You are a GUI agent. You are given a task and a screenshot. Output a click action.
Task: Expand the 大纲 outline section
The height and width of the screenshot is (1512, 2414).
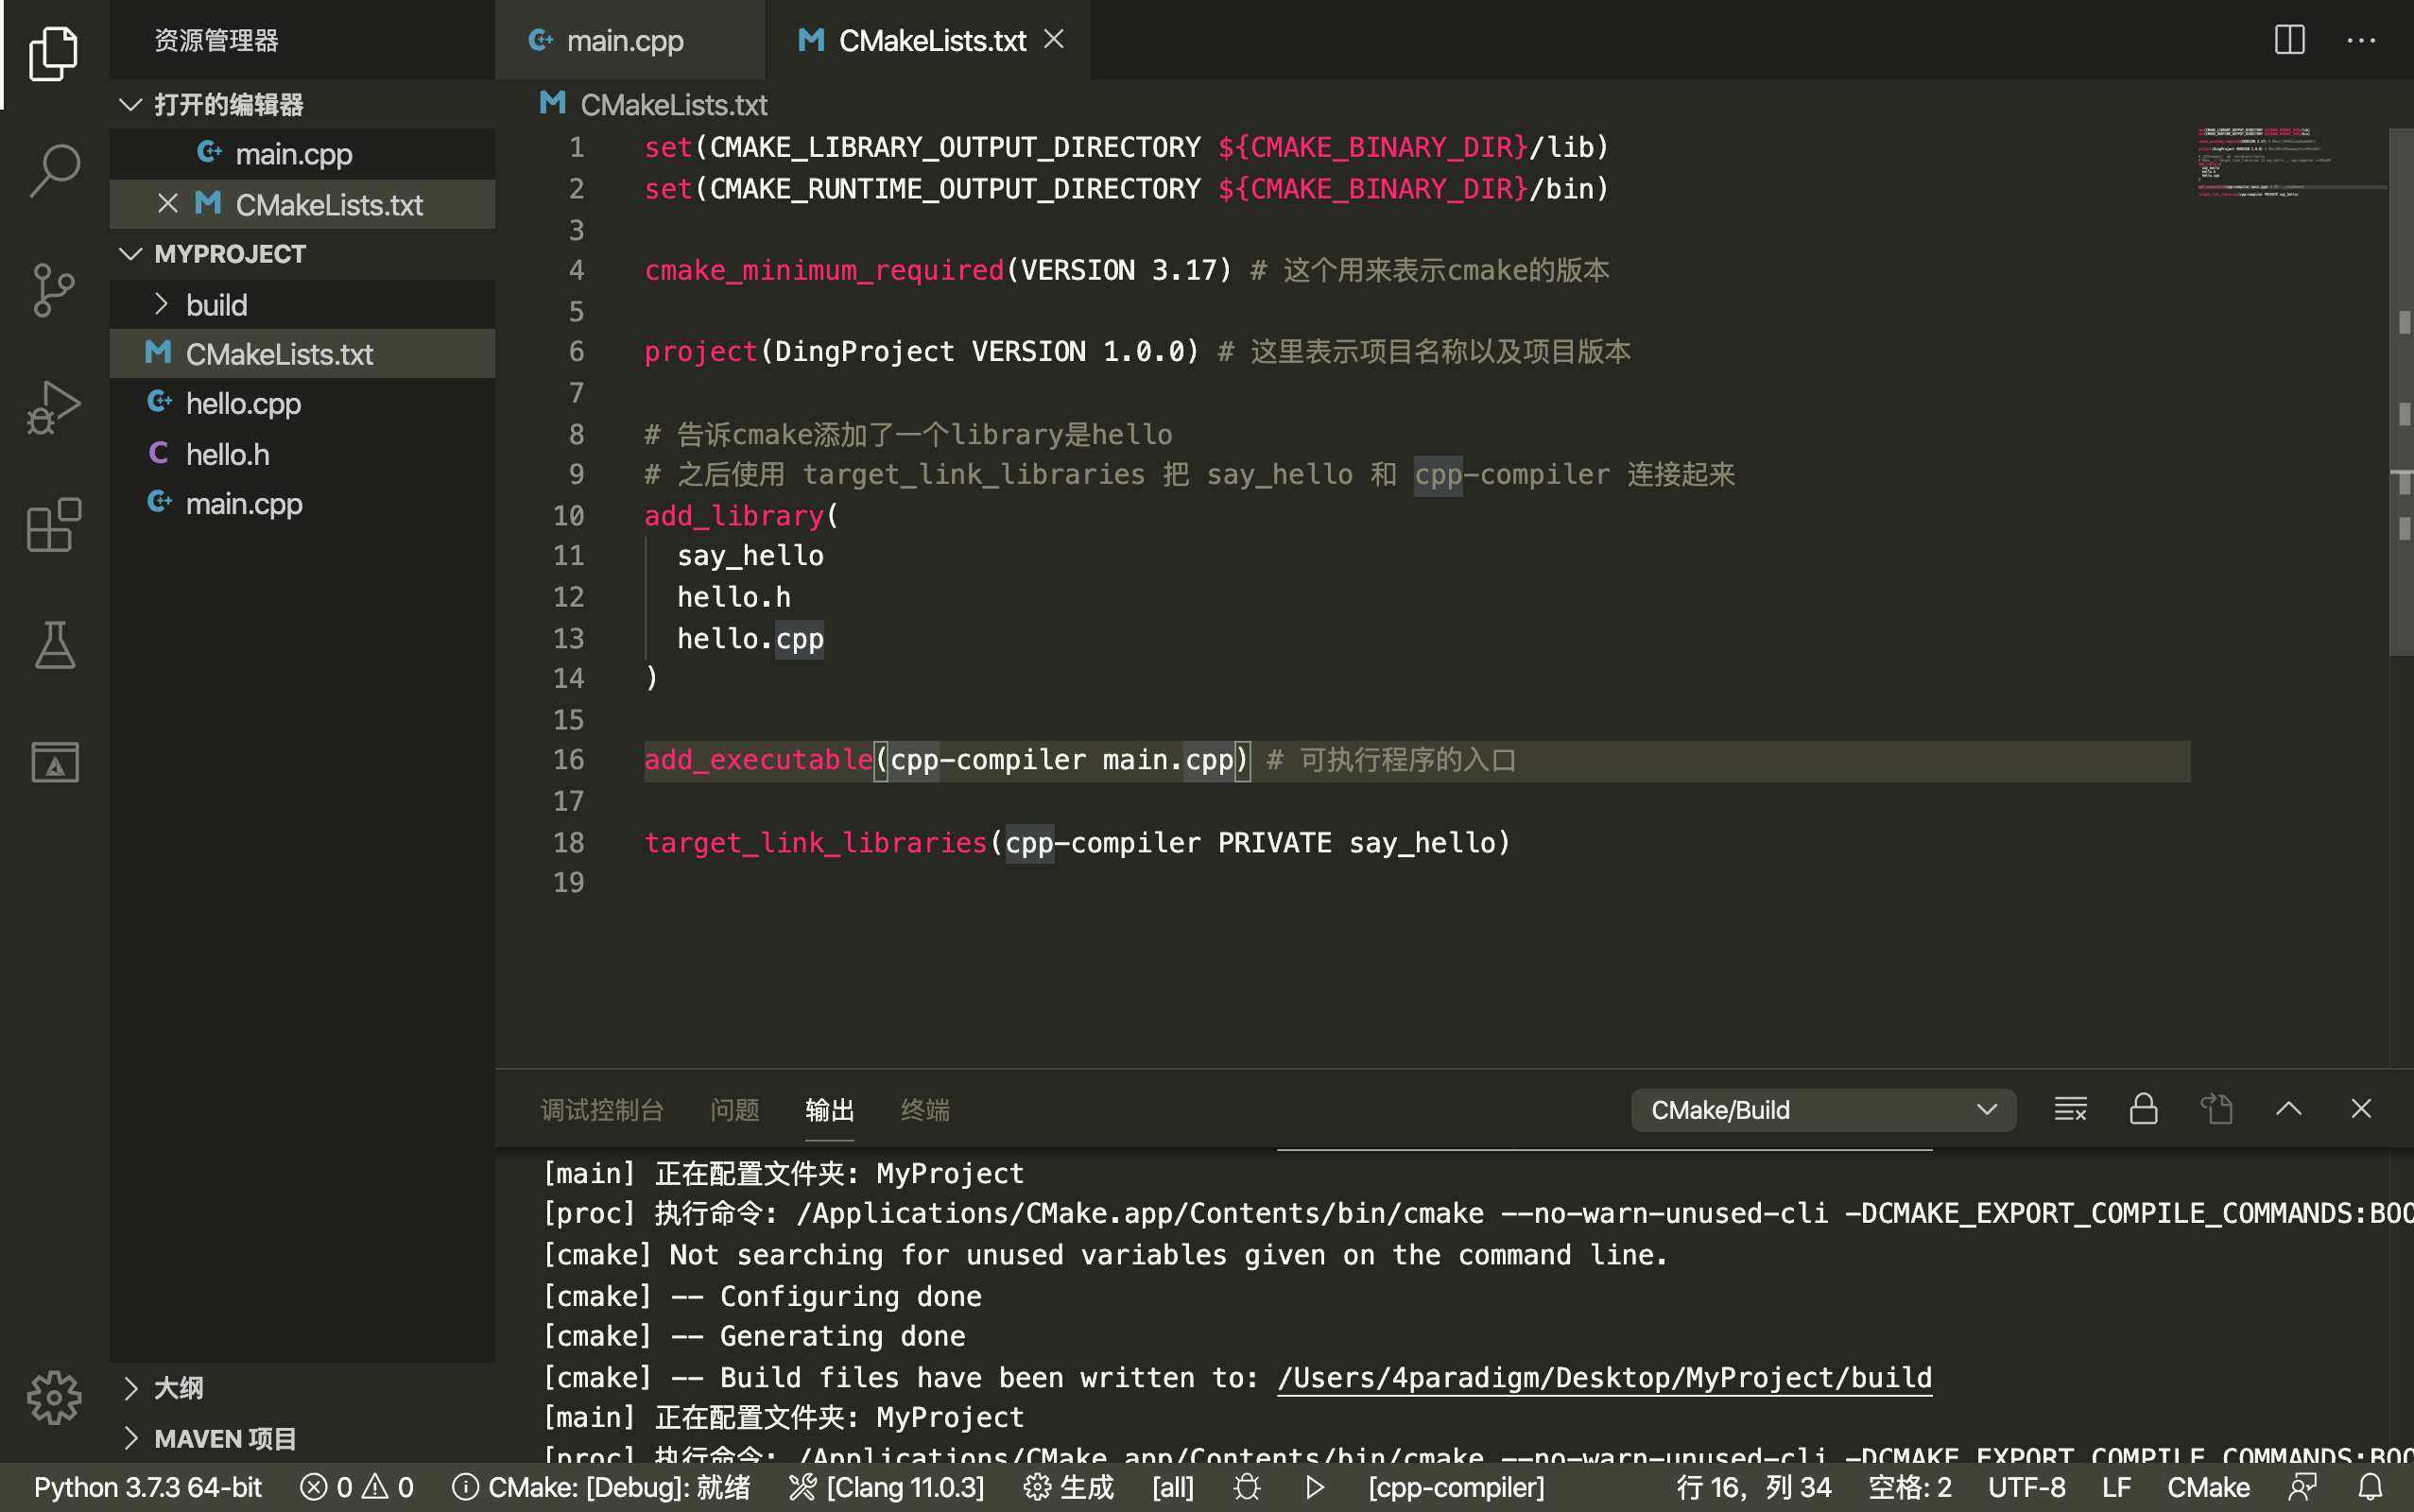[x=302, y=1388]
